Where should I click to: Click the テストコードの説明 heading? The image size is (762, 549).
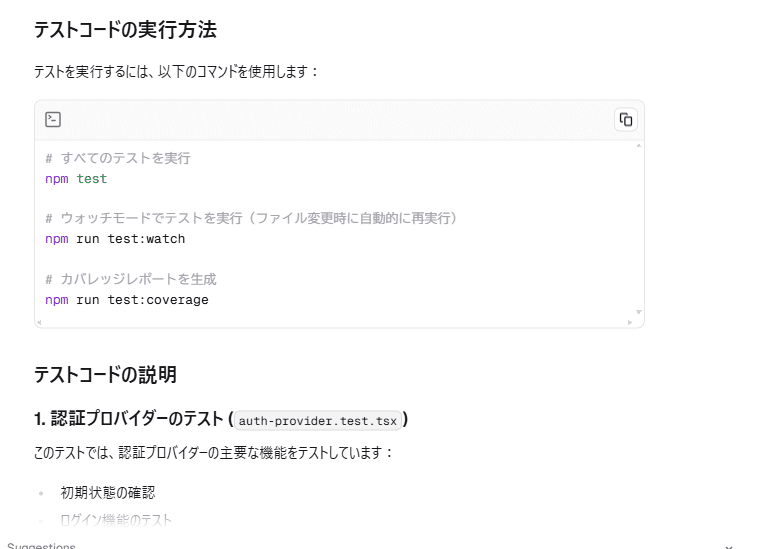[105, 375]
